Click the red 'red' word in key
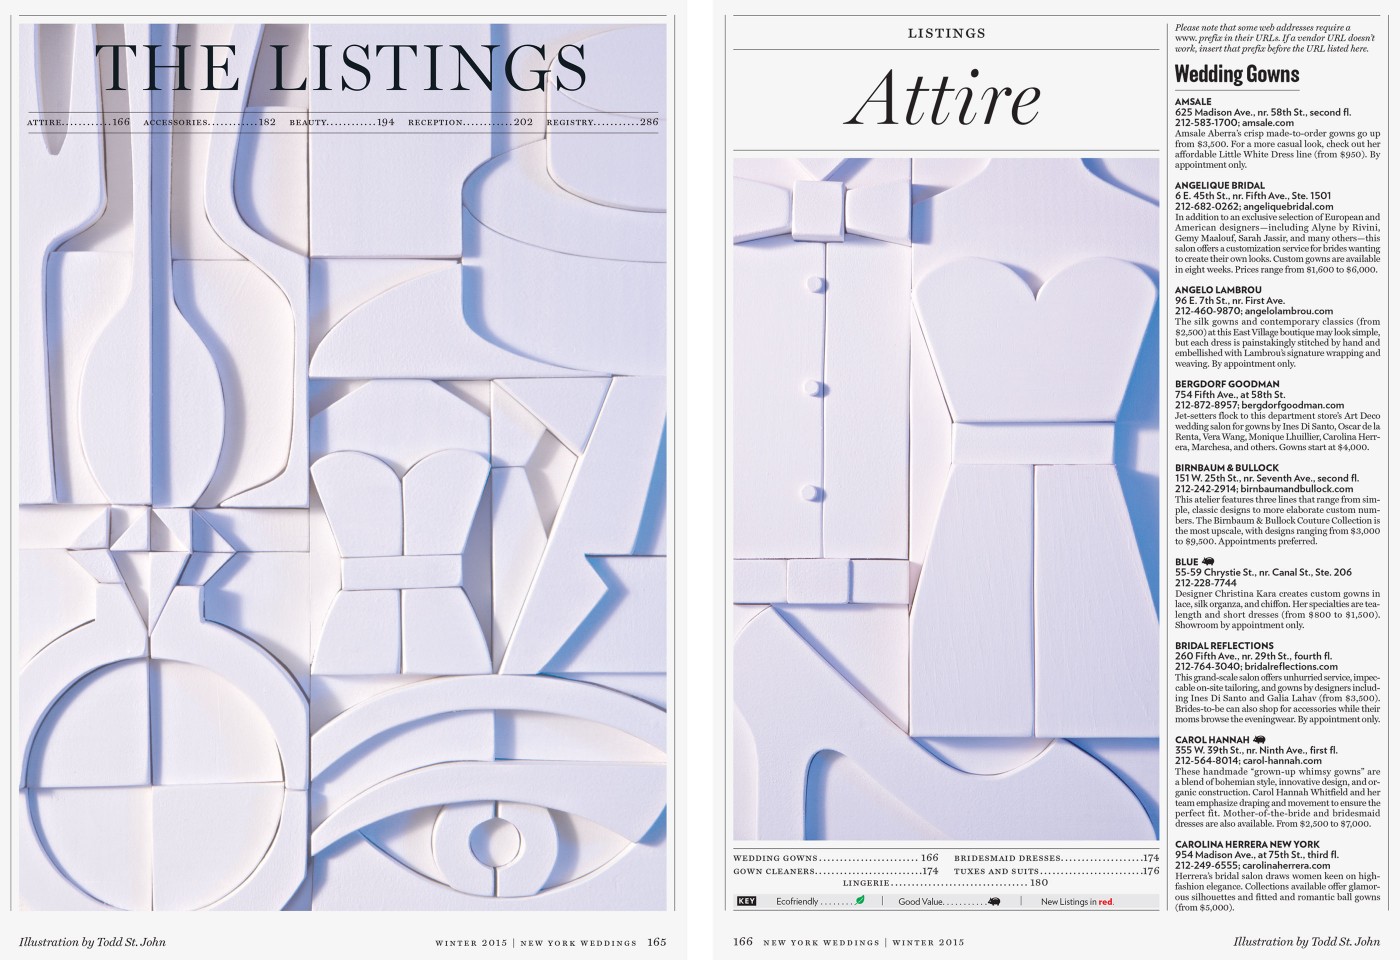 [1105, 902]
